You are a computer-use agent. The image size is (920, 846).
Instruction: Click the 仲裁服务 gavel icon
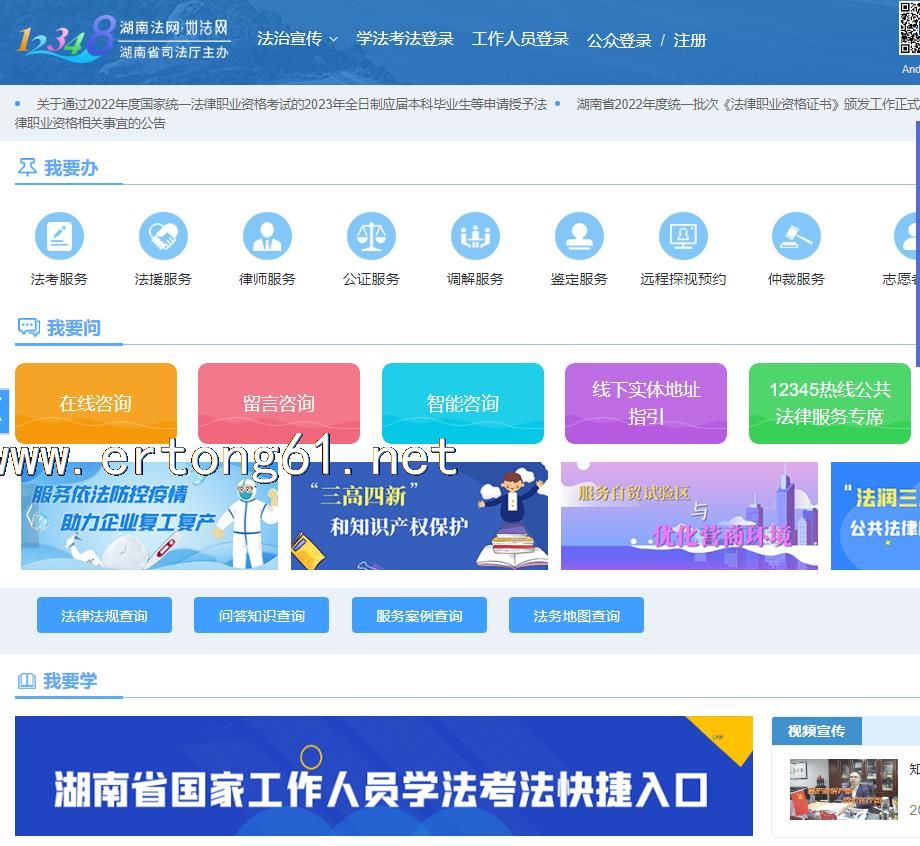point(796,237)
